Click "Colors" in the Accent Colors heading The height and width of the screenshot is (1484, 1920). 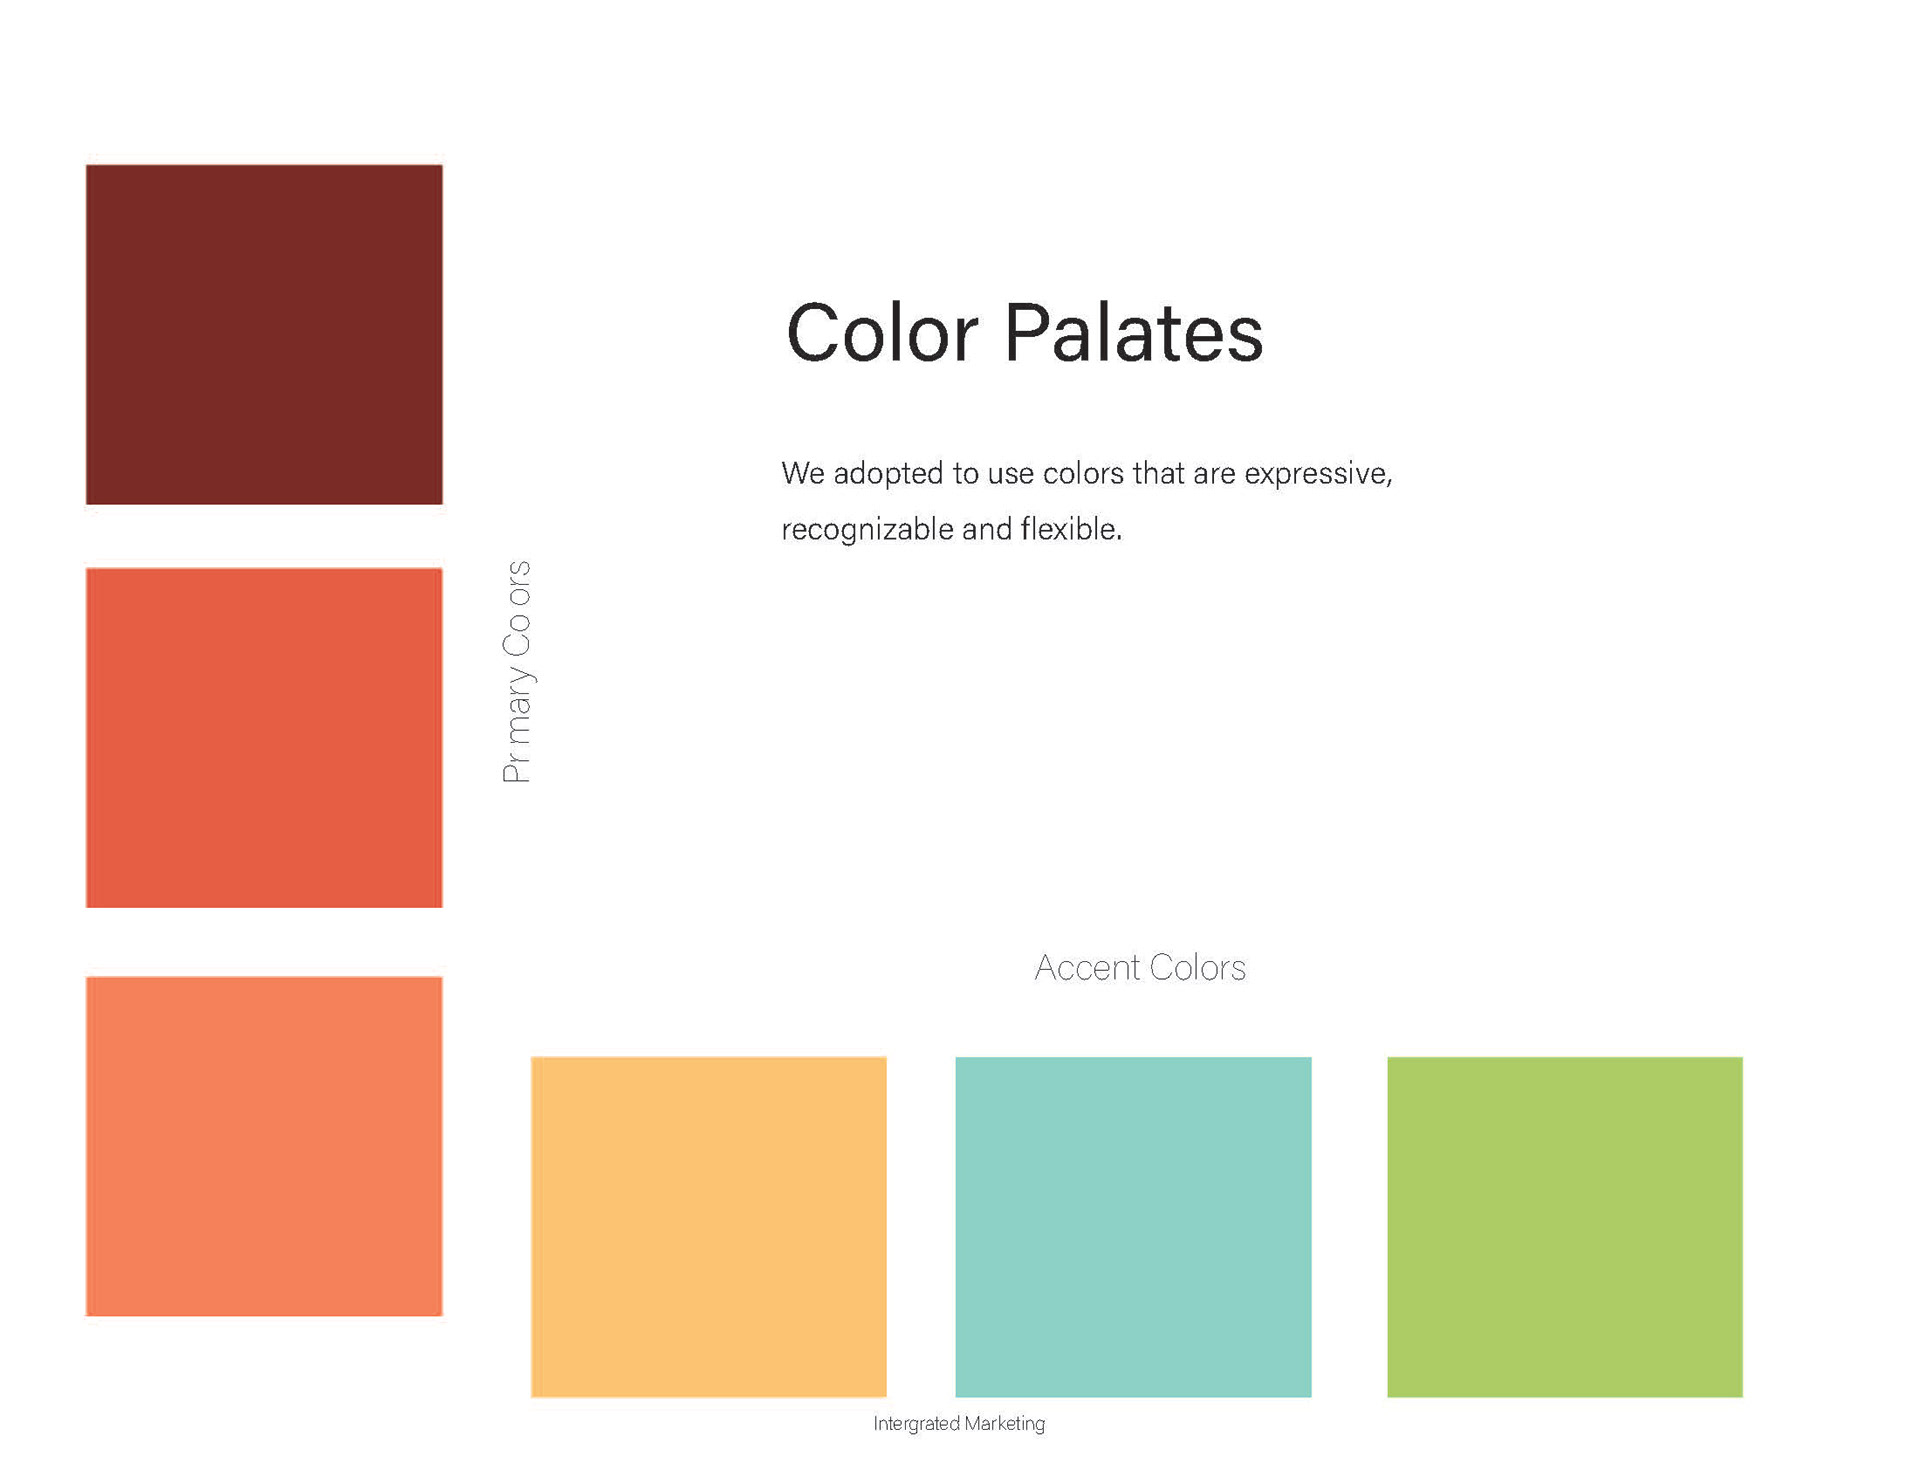point(1197,967)
